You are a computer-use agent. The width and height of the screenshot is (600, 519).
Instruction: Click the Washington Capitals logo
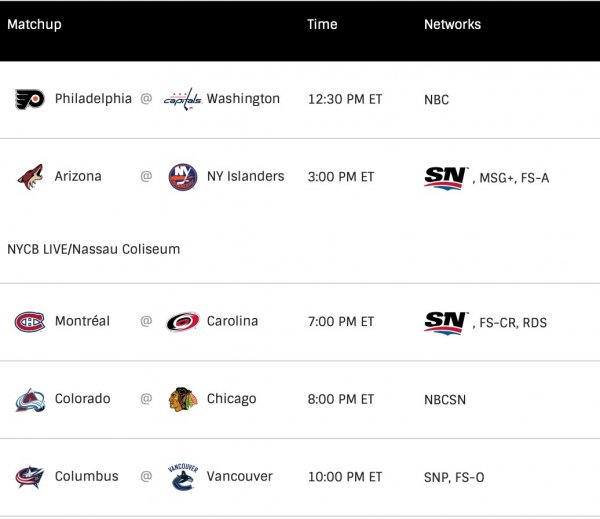coord(183,99)
